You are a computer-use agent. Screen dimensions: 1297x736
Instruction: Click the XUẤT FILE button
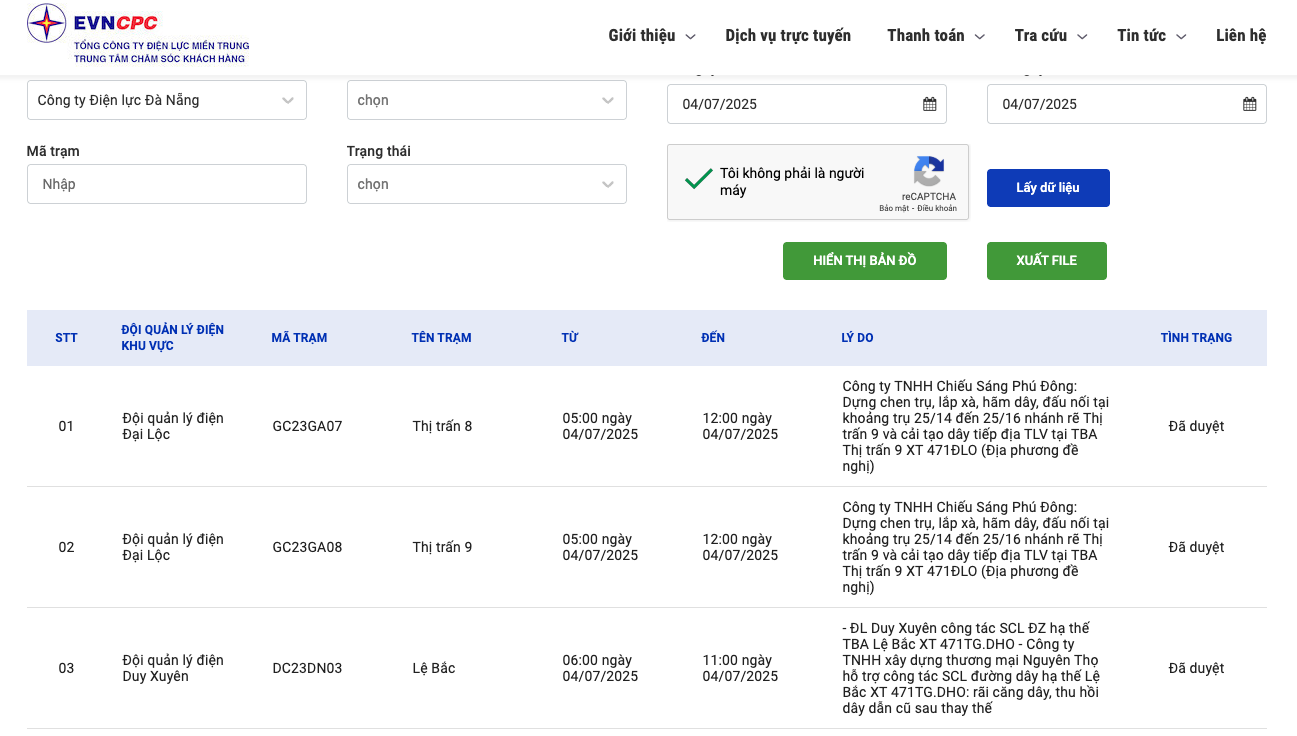point(1046,260)
